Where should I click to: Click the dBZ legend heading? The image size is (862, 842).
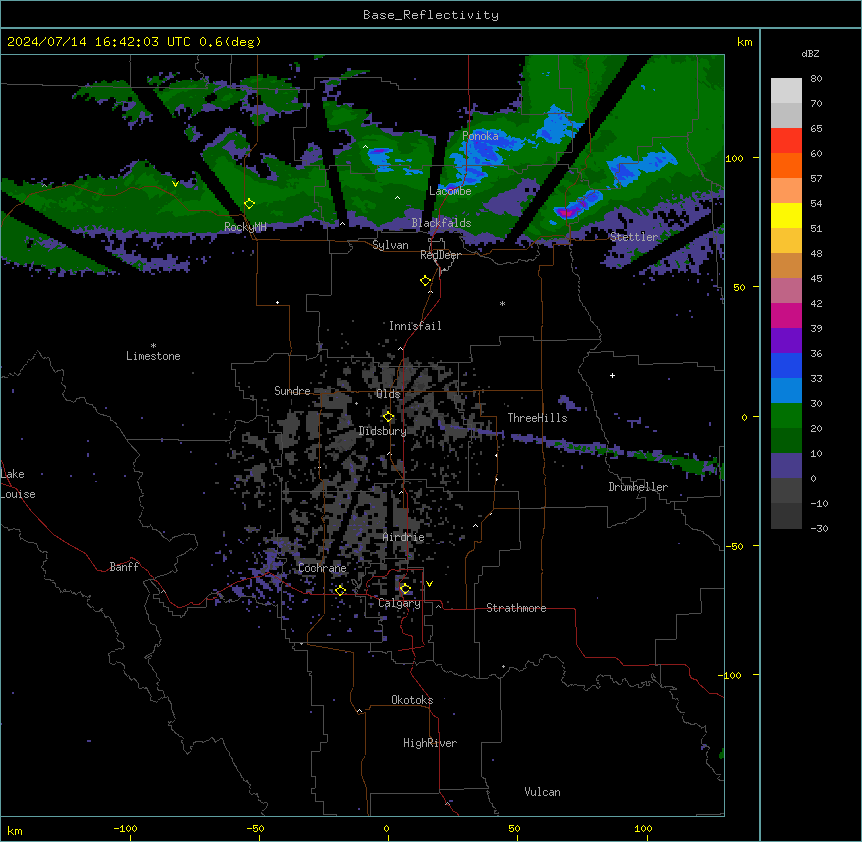[x=810, y=53]
